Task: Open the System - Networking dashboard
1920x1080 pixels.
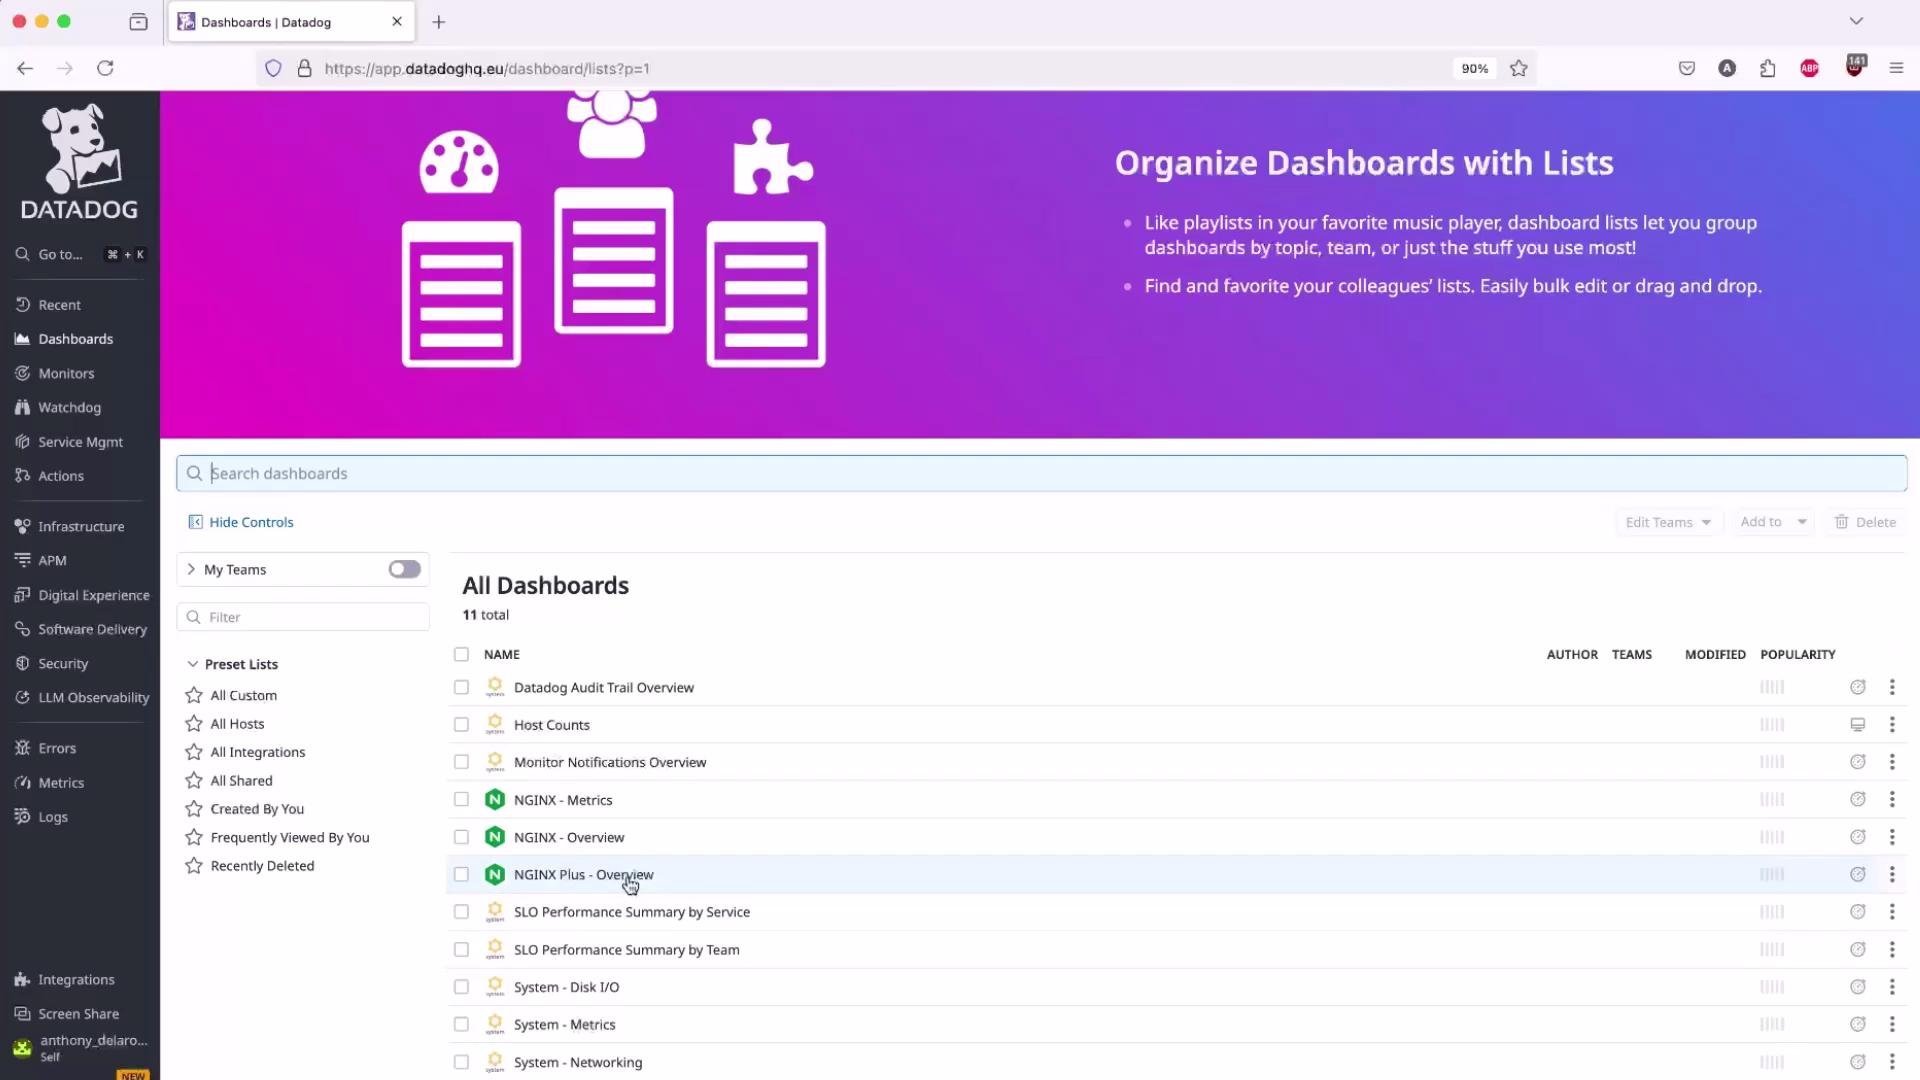Action: (x=577, y=1062)
